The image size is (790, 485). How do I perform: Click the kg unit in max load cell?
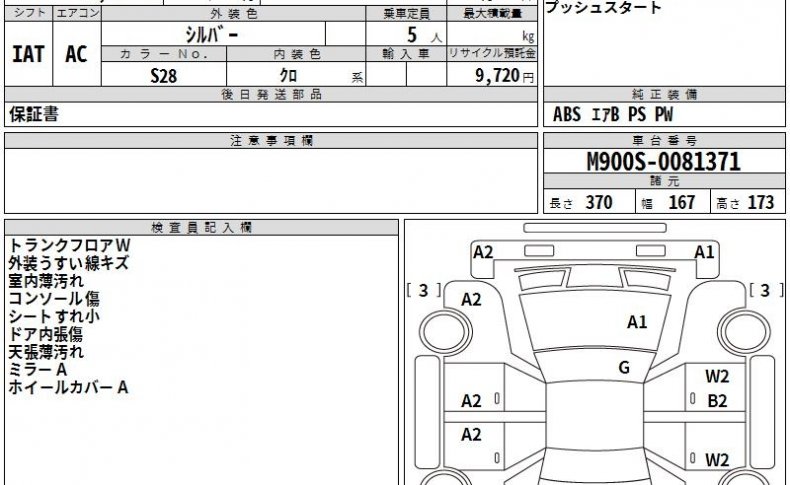(x=528, y=37)
